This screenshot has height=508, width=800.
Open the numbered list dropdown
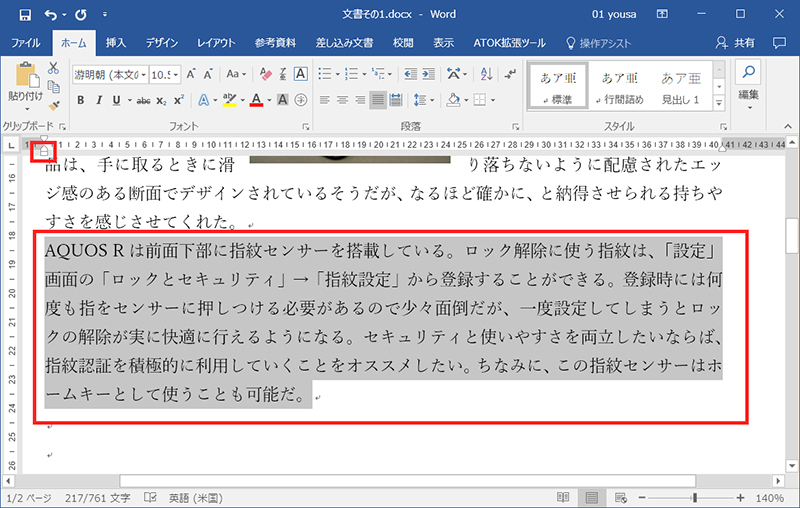coord(364,74)
